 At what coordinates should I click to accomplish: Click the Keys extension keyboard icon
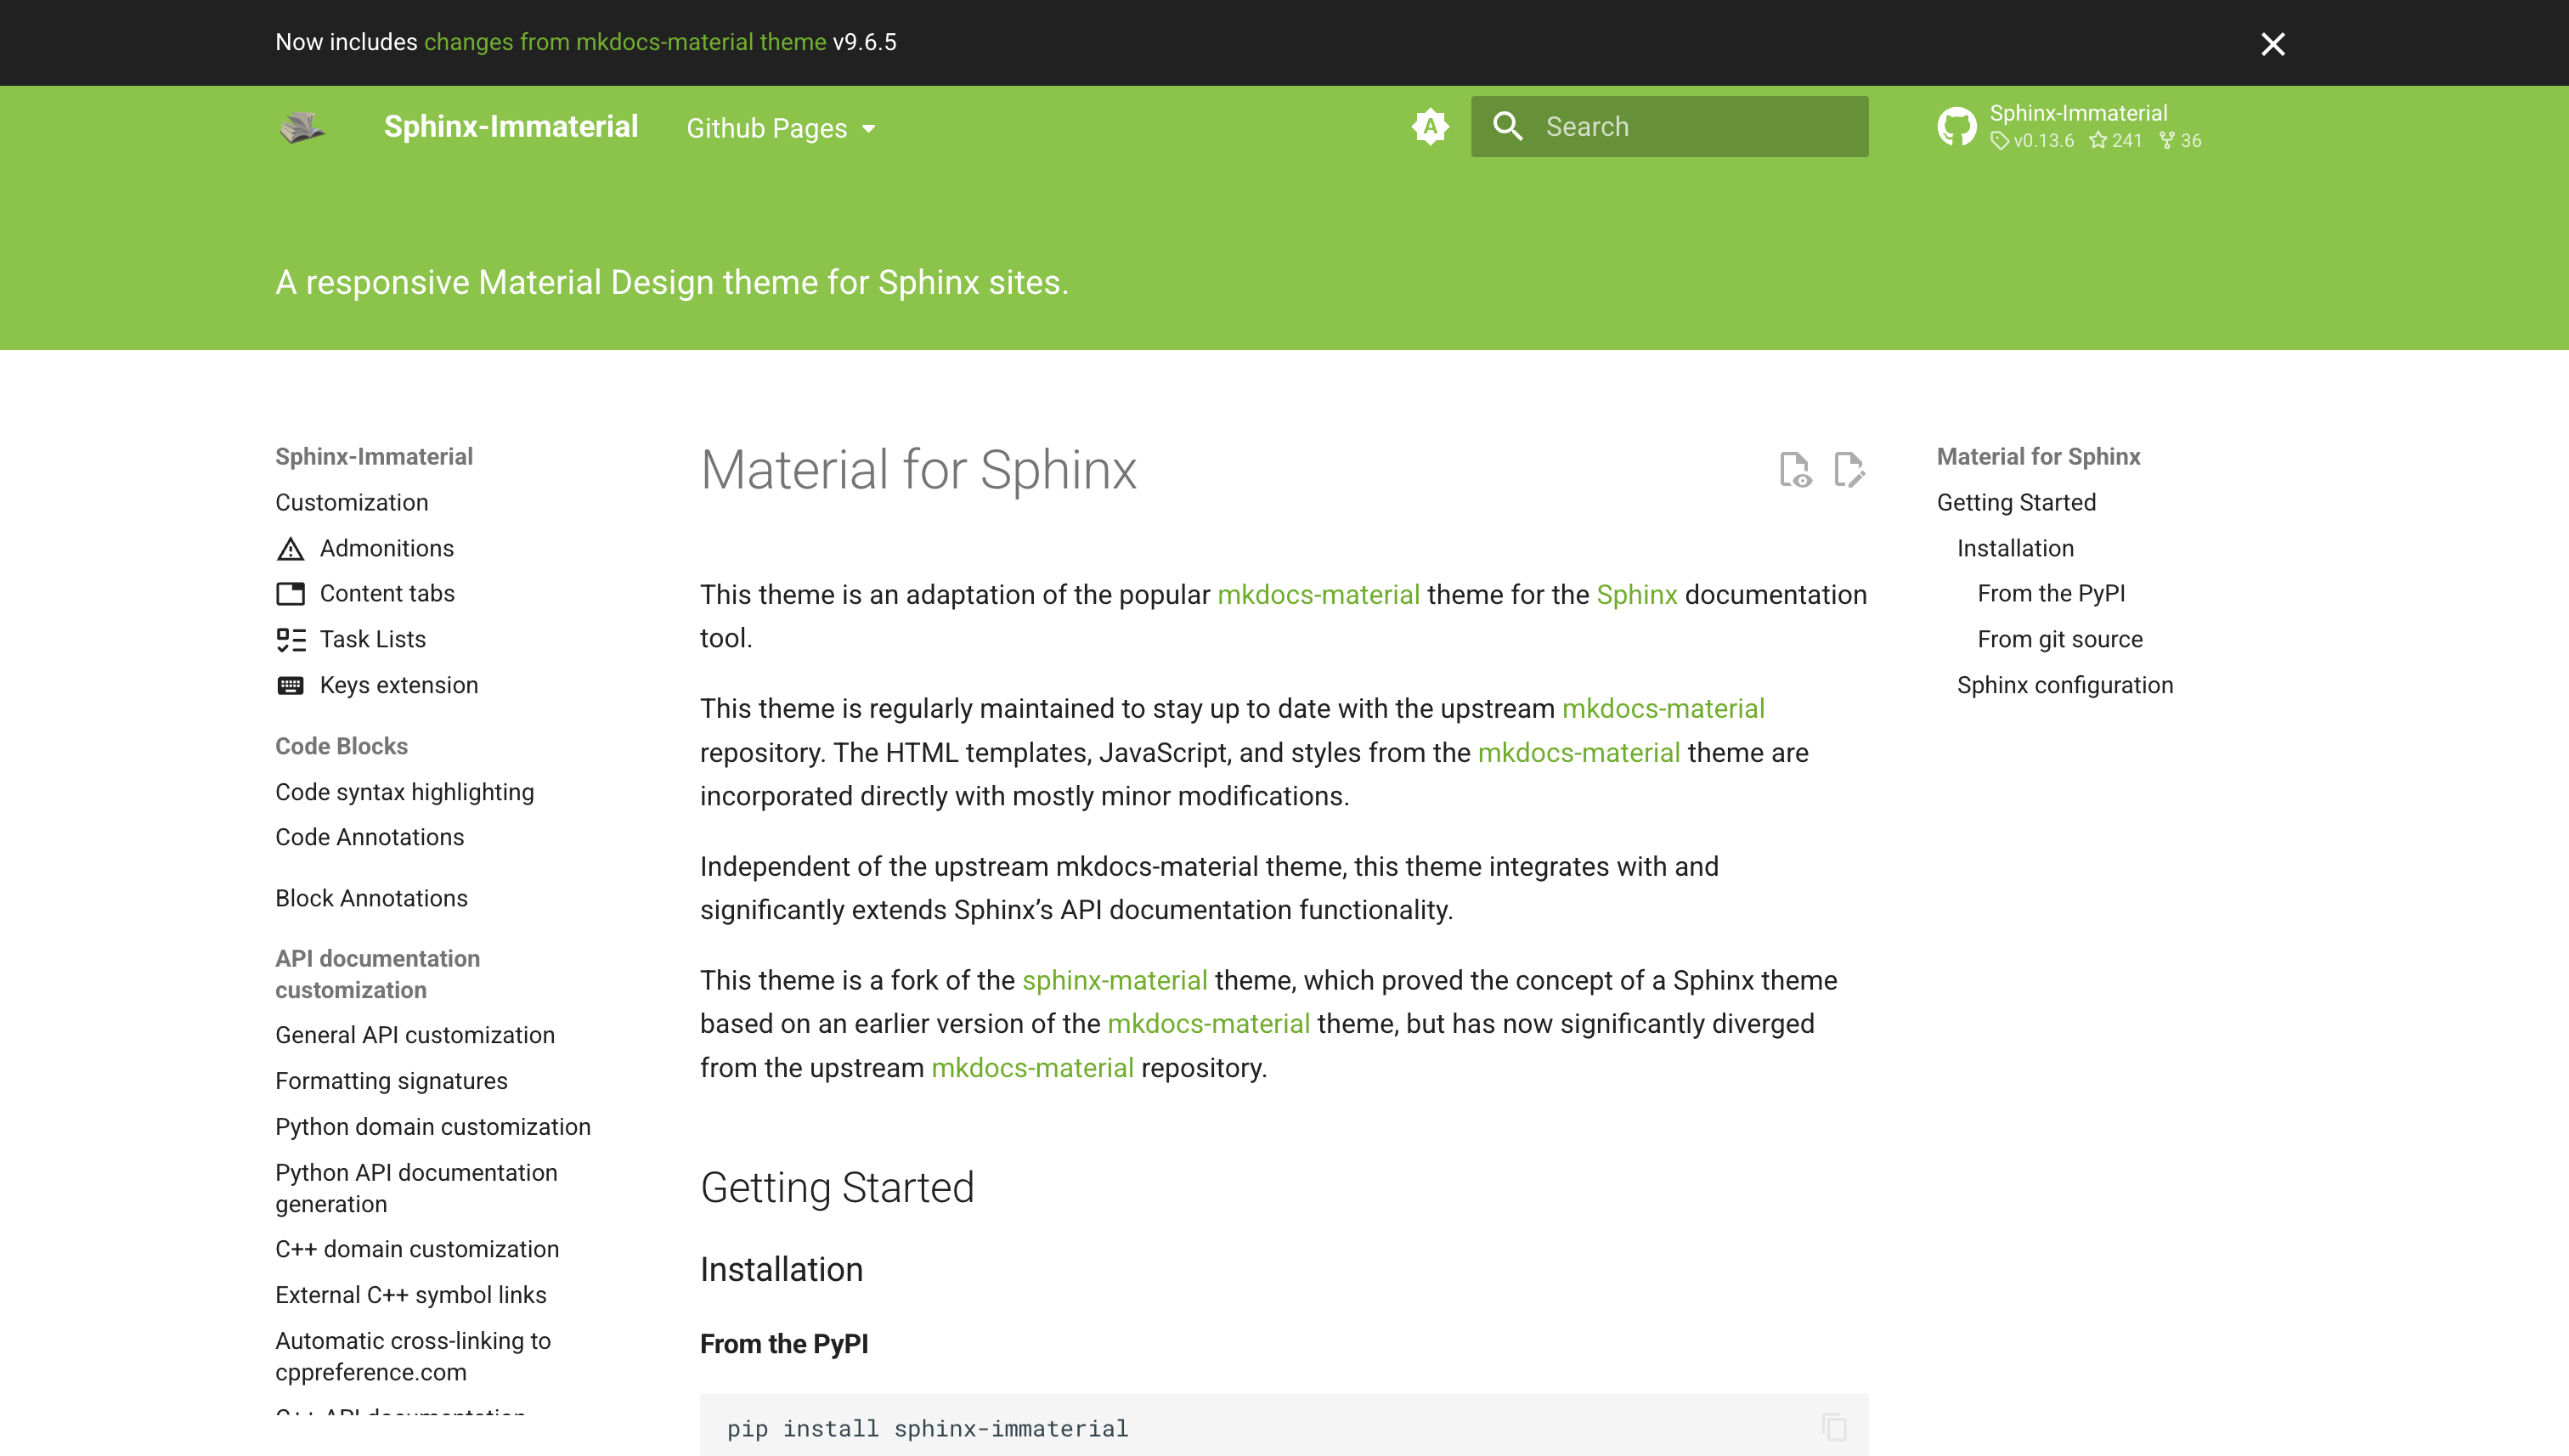click(x=290, y=685)
